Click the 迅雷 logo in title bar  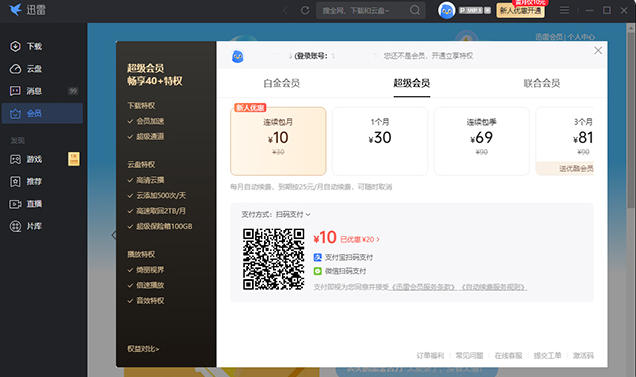click(x=27, y=10)
